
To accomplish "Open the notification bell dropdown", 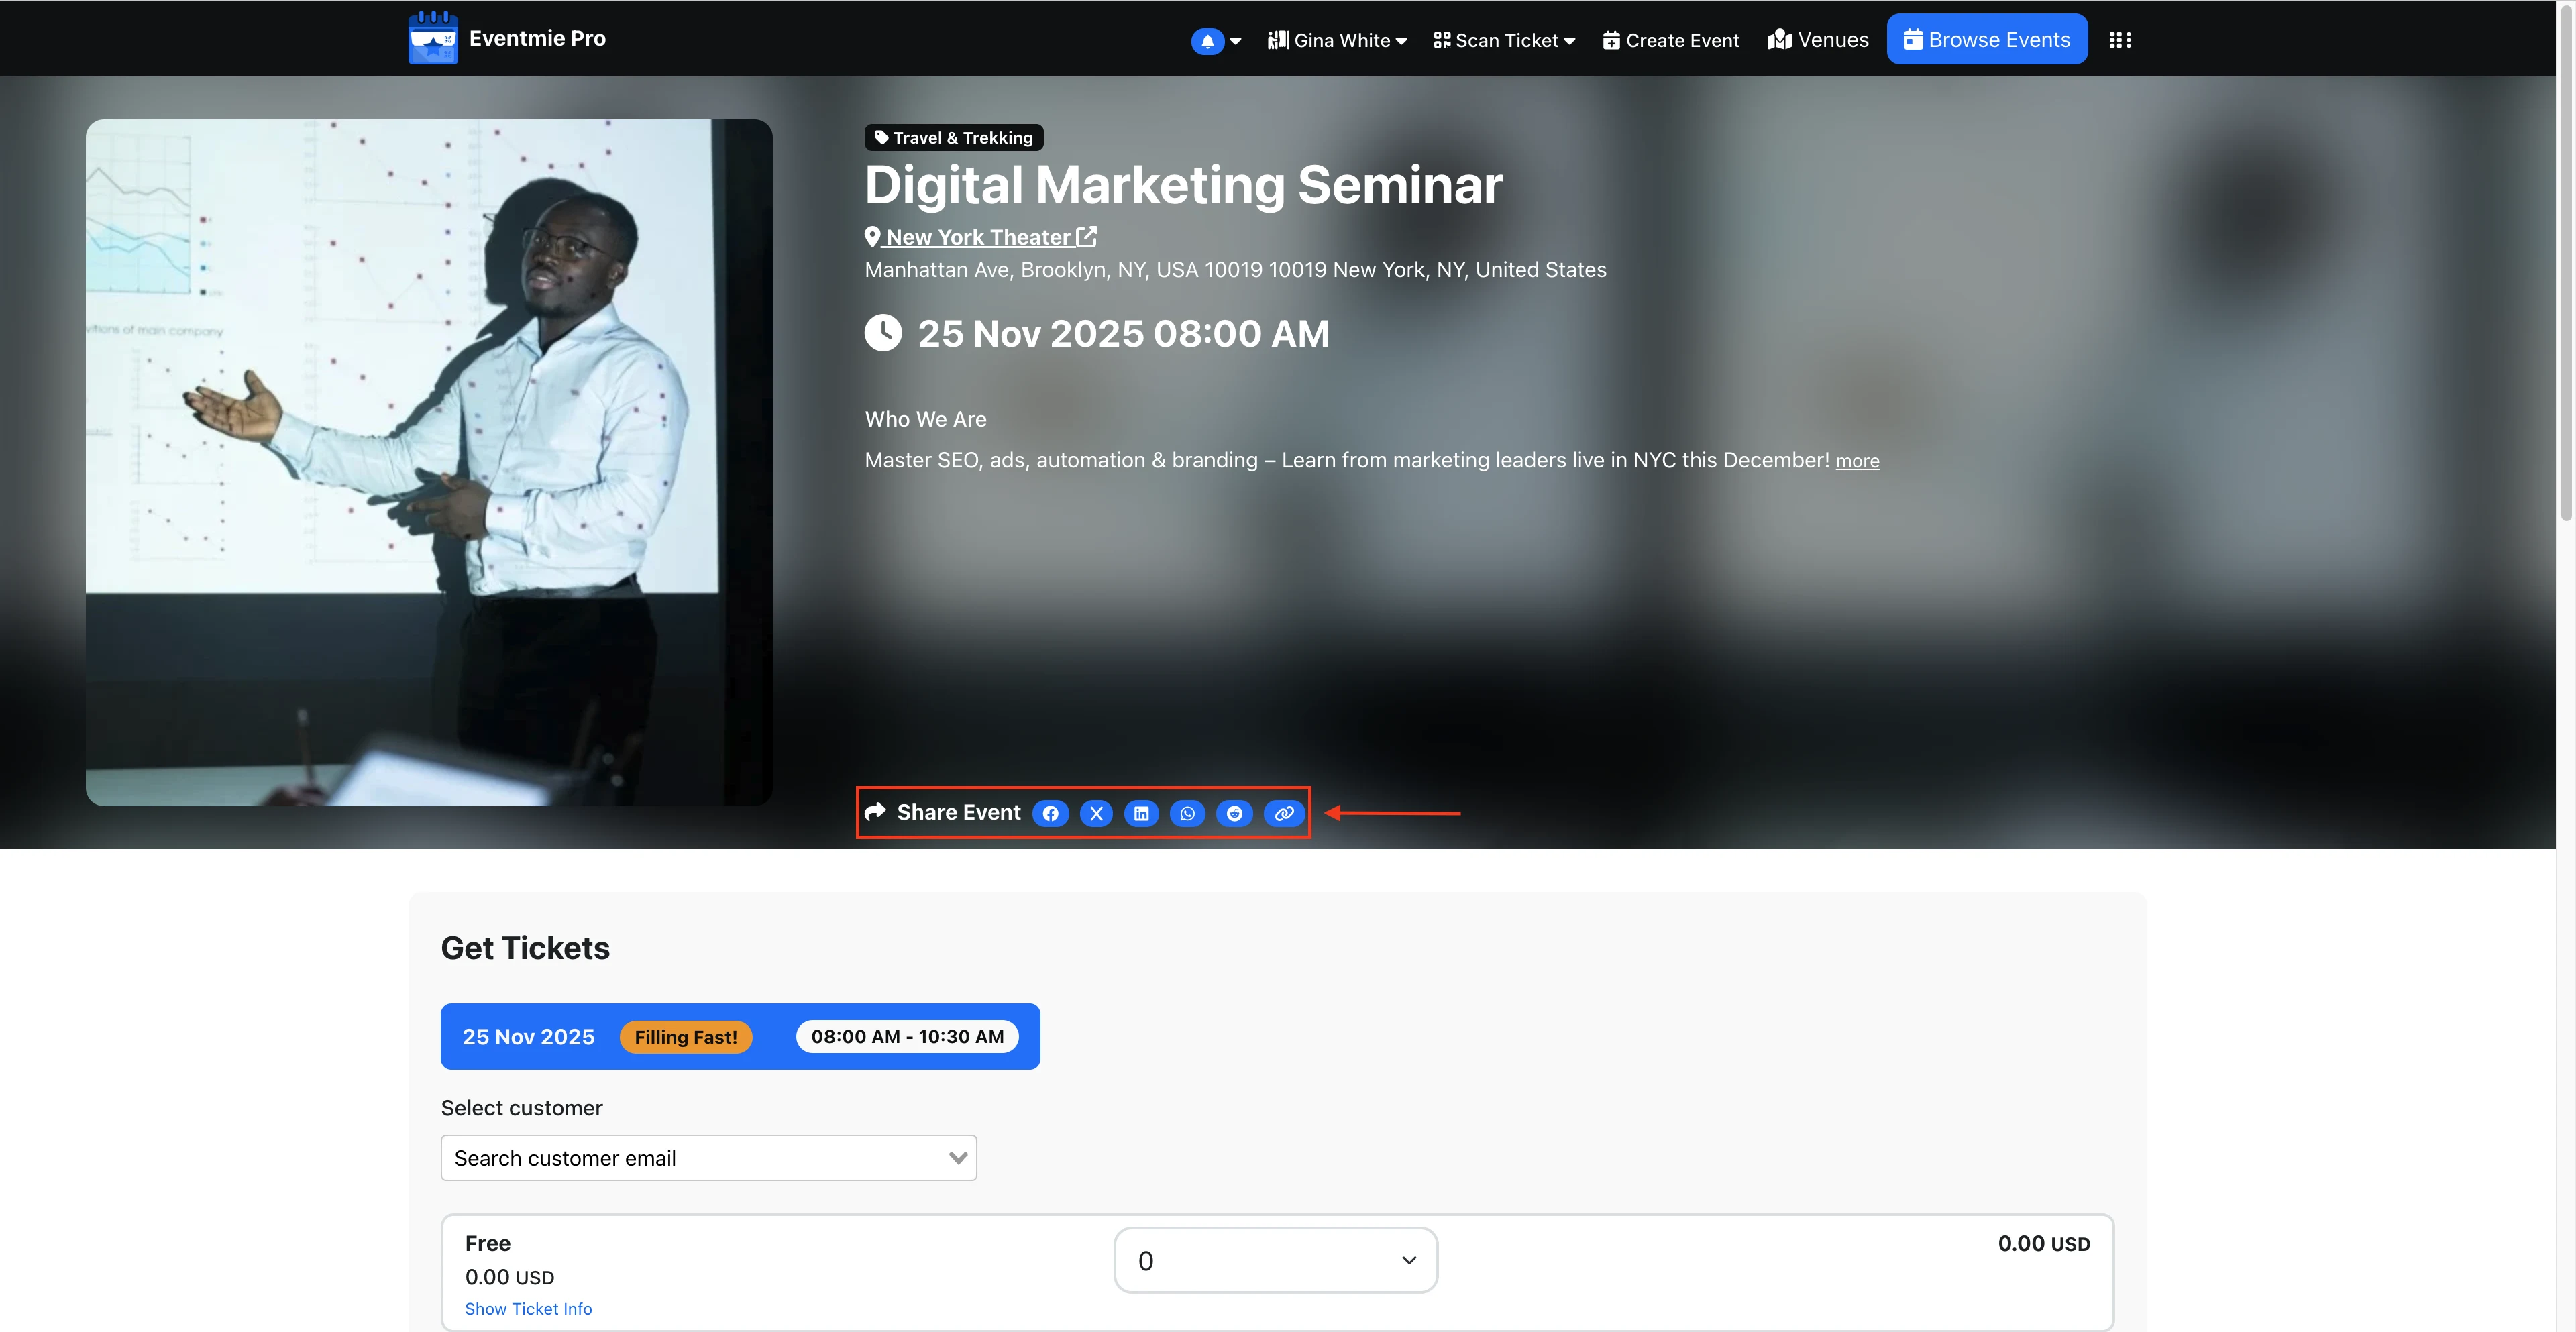I will tap(1216, 41).
